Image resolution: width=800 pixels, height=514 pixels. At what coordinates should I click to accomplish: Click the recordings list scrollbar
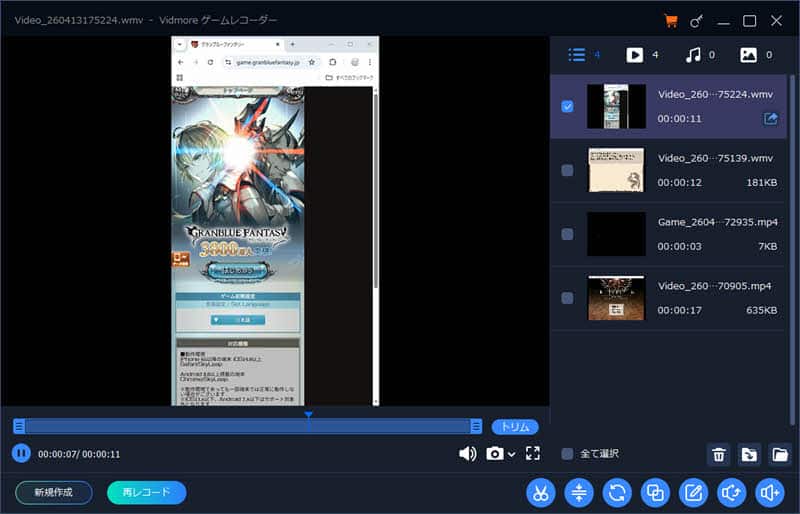click(792, 250)
